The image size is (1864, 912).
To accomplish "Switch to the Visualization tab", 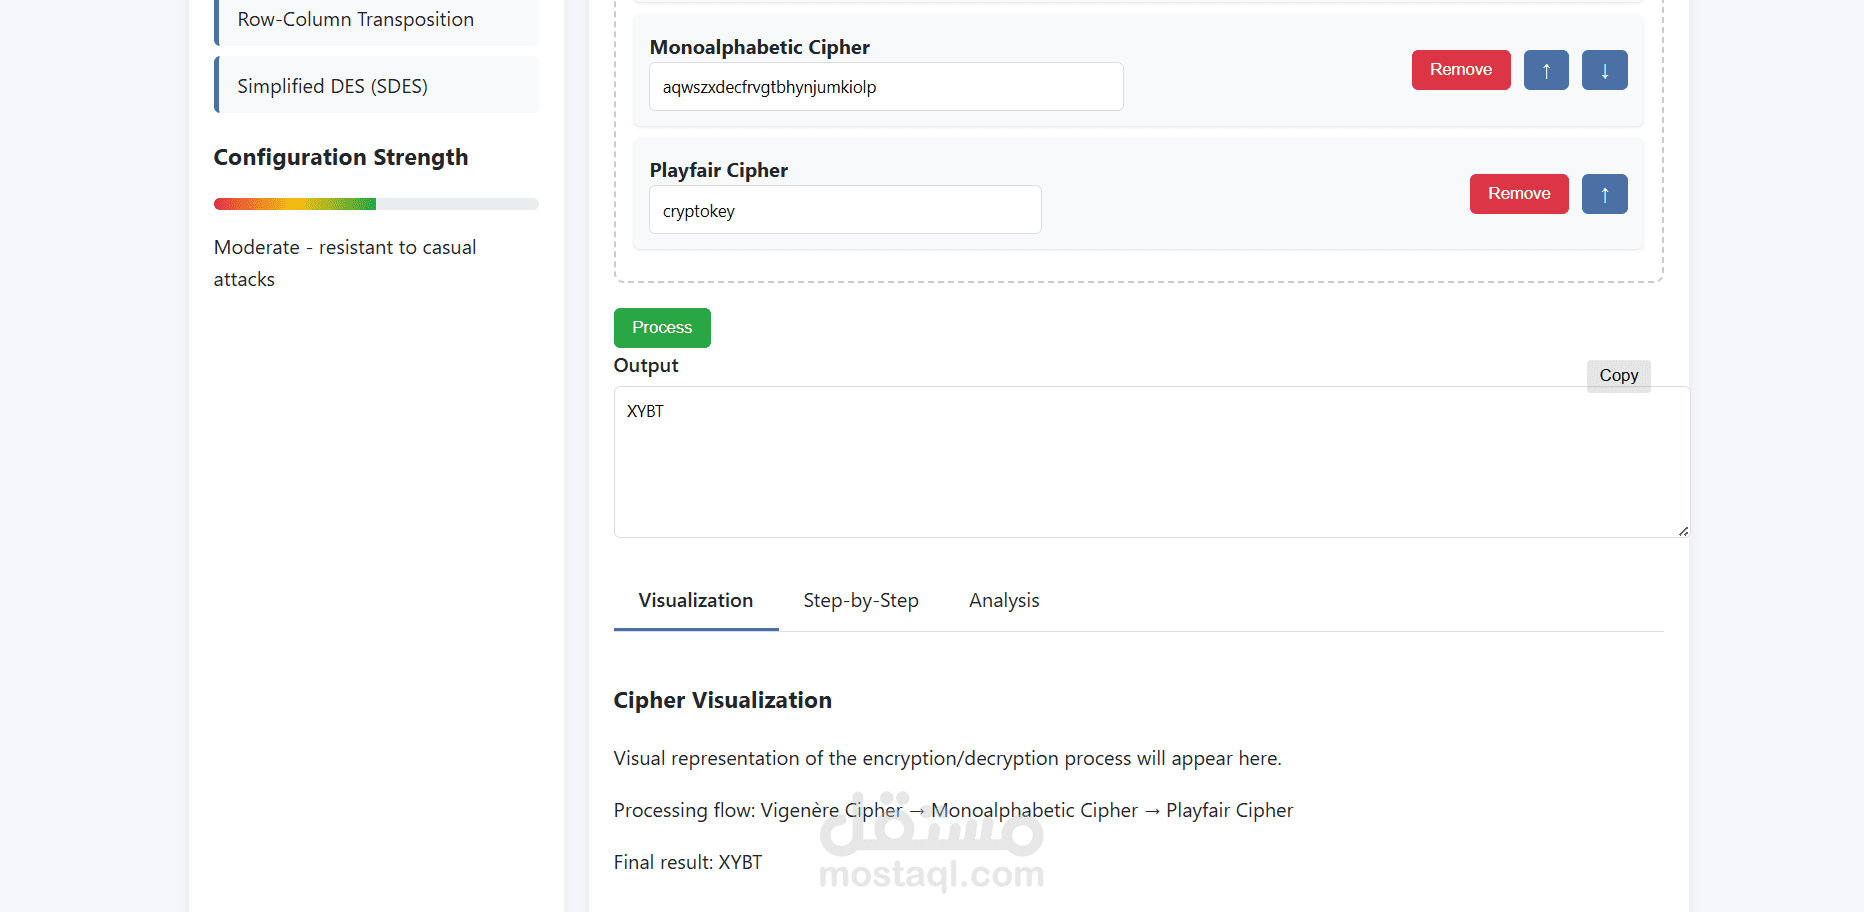I will 696,601.
